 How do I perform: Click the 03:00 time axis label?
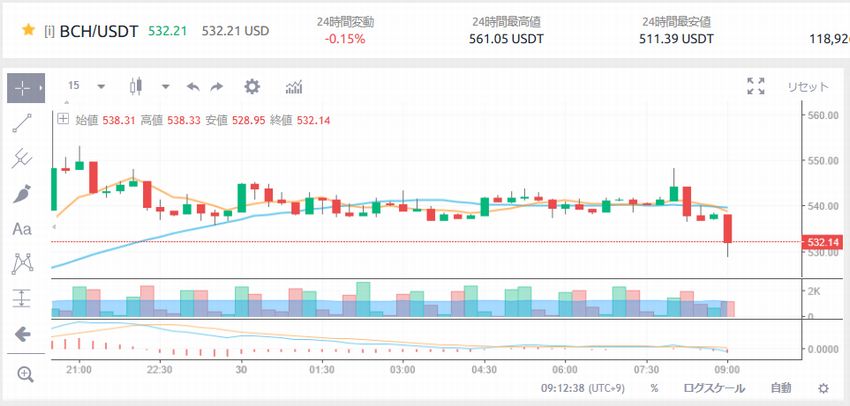point(403,370)
